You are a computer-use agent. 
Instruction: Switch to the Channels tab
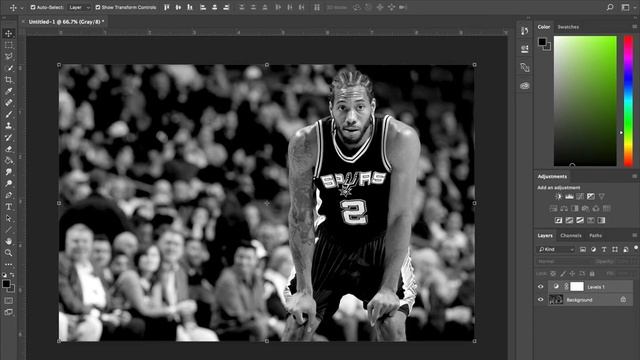tap(571, 236)
